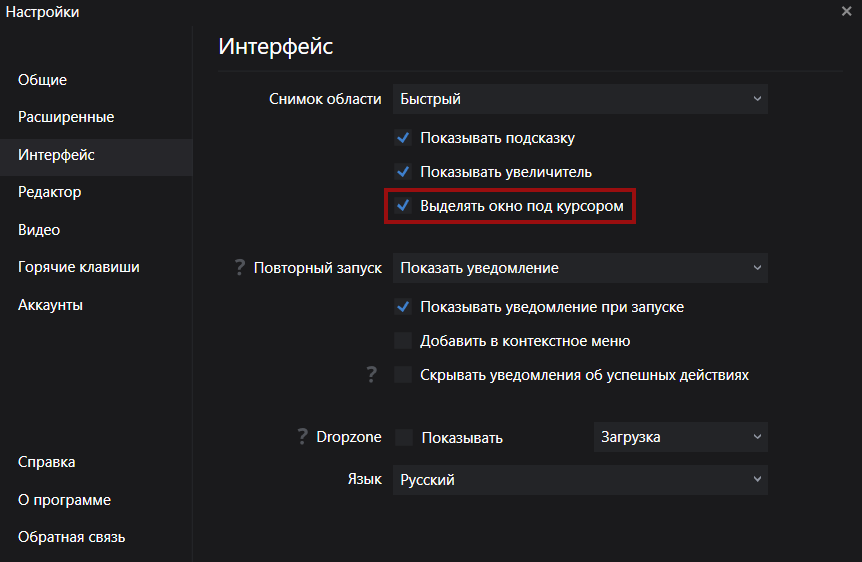Screen dimensions: 862x562
Task: Click the help icon beside Повторный запуск
Action: click(x=240, y=267)
